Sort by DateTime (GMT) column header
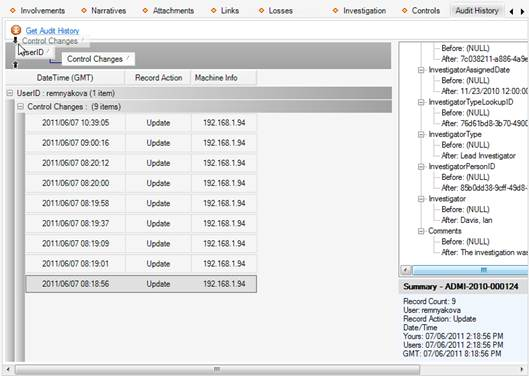The image size is (529, 376). pos(65,78)
